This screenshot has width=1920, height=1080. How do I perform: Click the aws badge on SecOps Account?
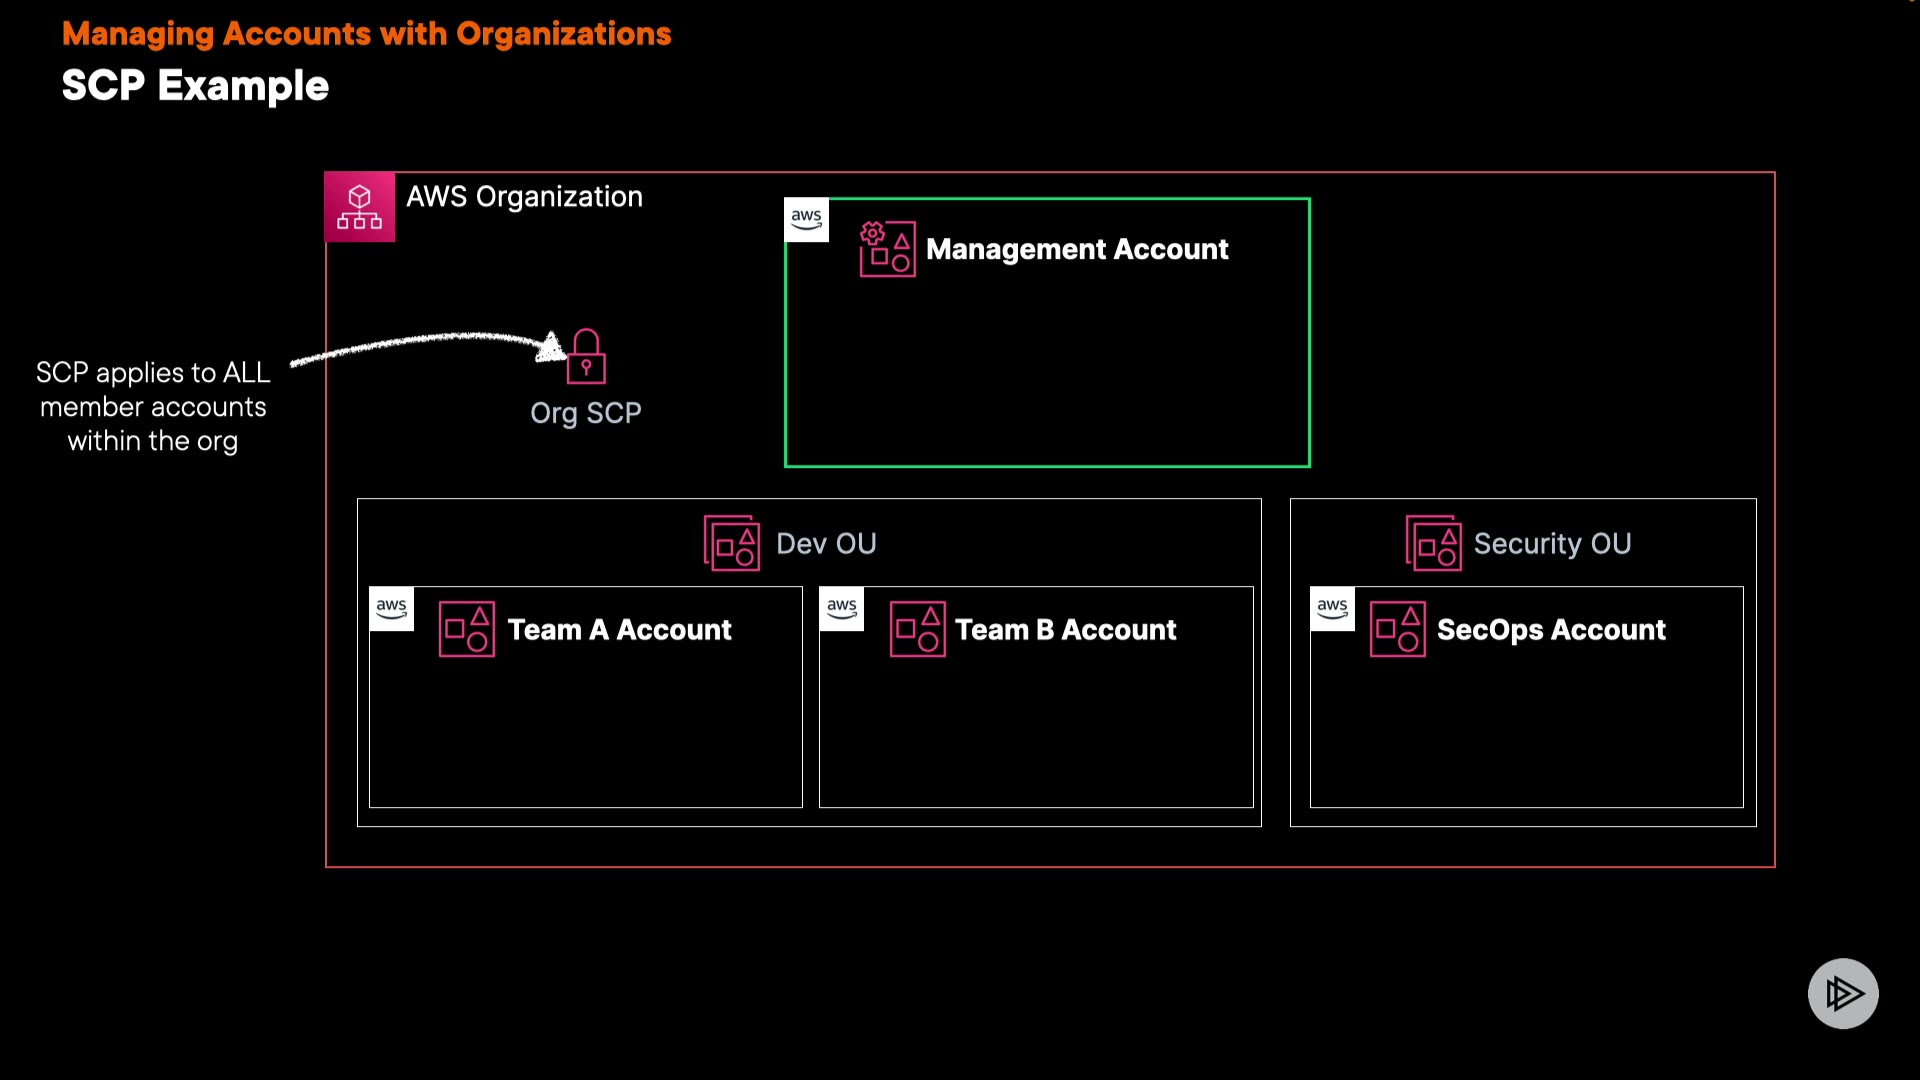[1332, 608]
